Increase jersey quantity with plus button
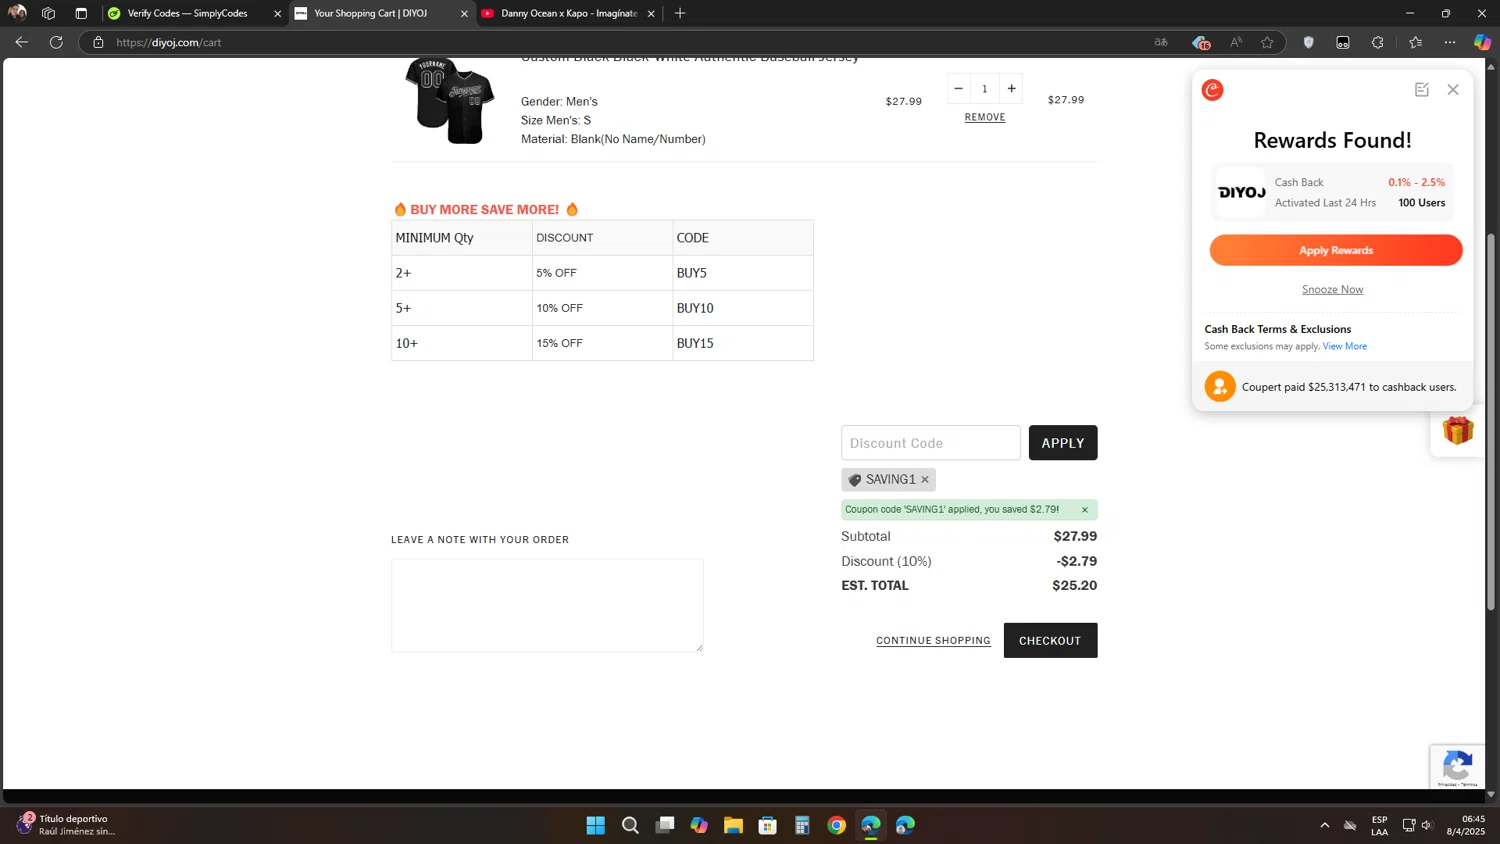The height and width of the screenshot is (844, 1500). [x=1011, y=88]
